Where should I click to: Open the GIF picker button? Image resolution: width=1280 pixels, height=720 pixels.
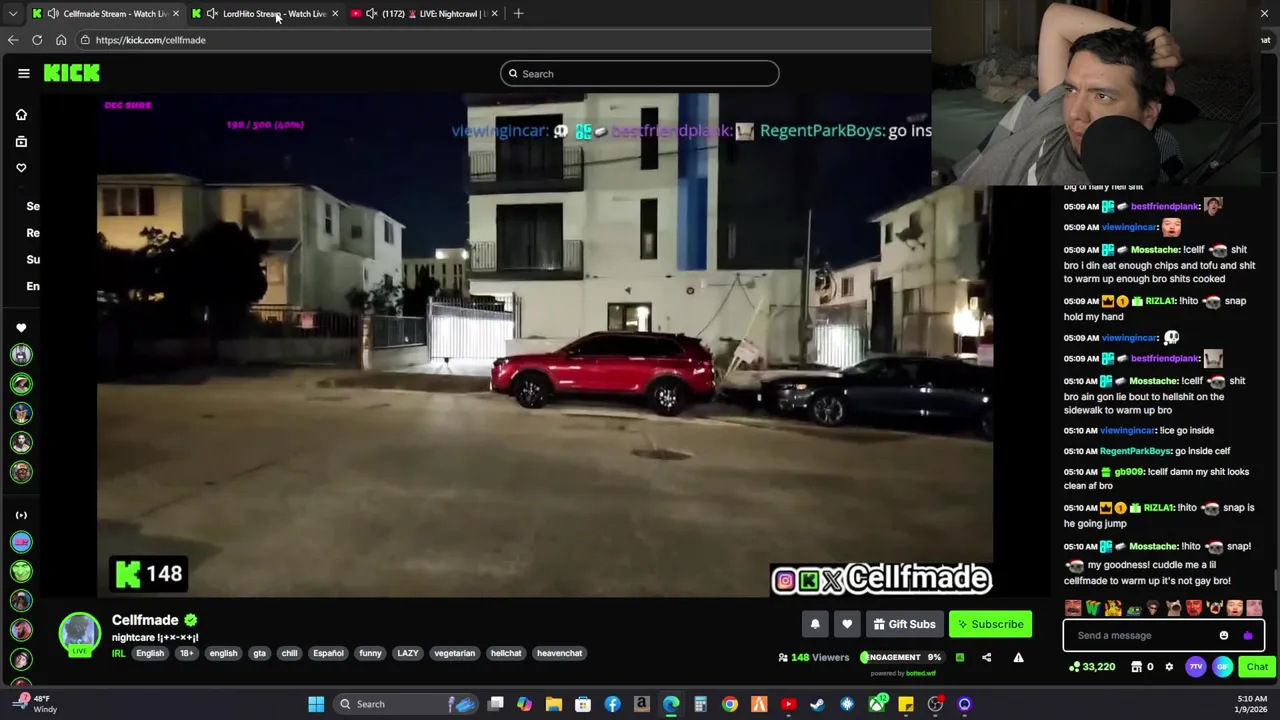click(1222, 667)
